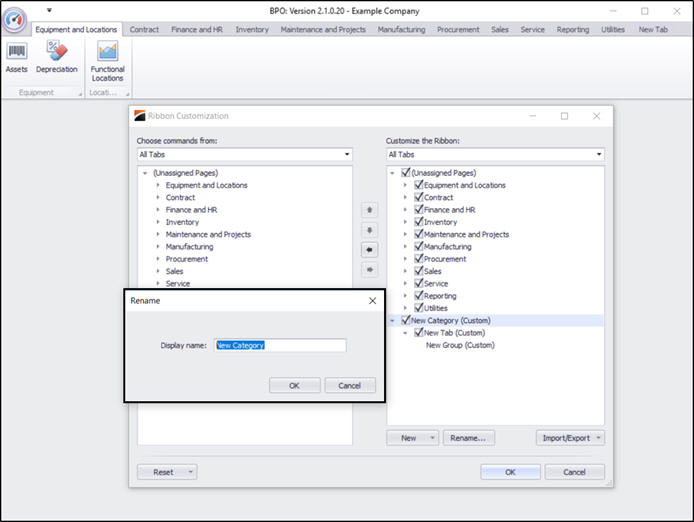The height and width of the screenshot is (522, 694).
Task: Select Procurement in left commands tree
Action: tap(186, 259)
